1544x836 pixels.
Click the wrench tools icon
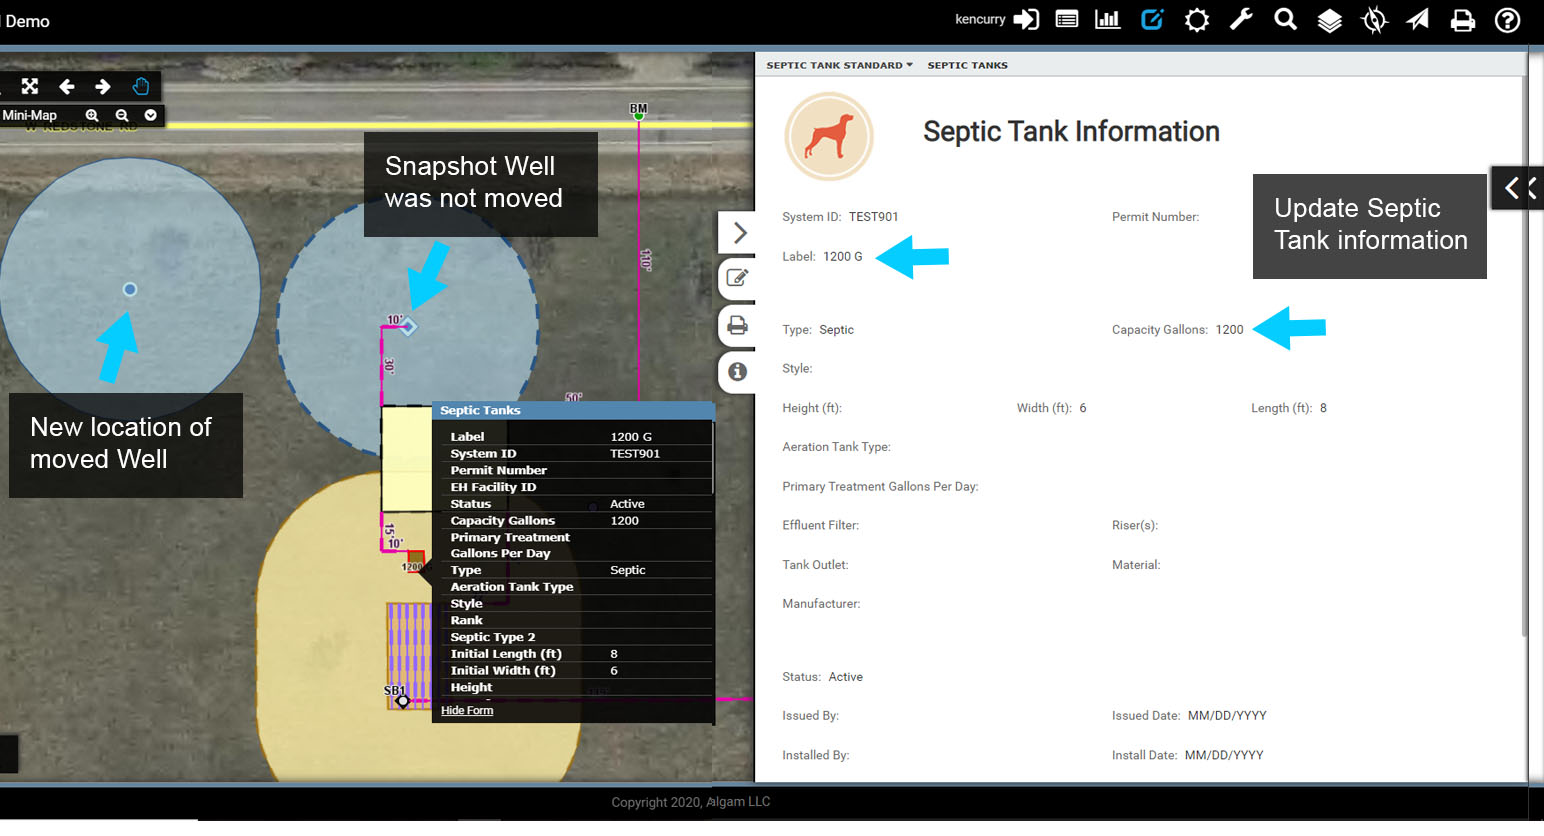(x=1241, y=20)
